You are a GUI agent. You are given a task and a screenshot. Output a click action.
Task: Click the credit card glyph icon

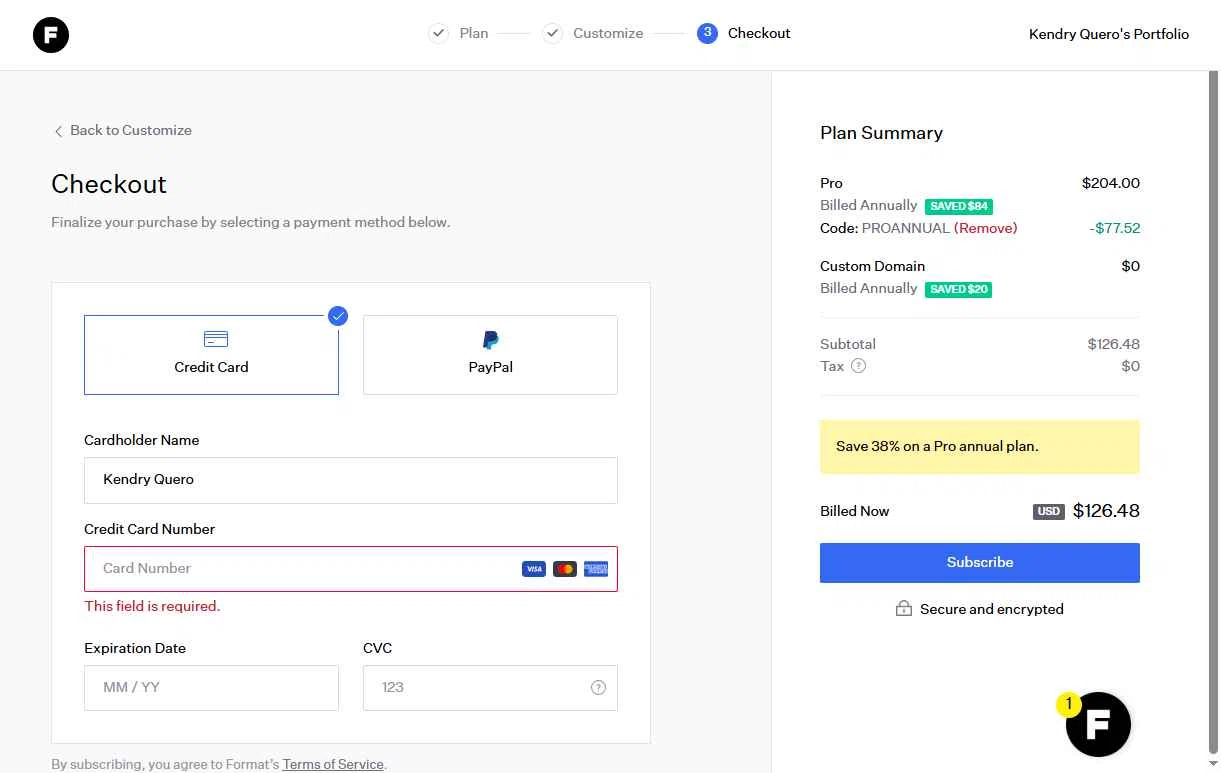point(215,339)
